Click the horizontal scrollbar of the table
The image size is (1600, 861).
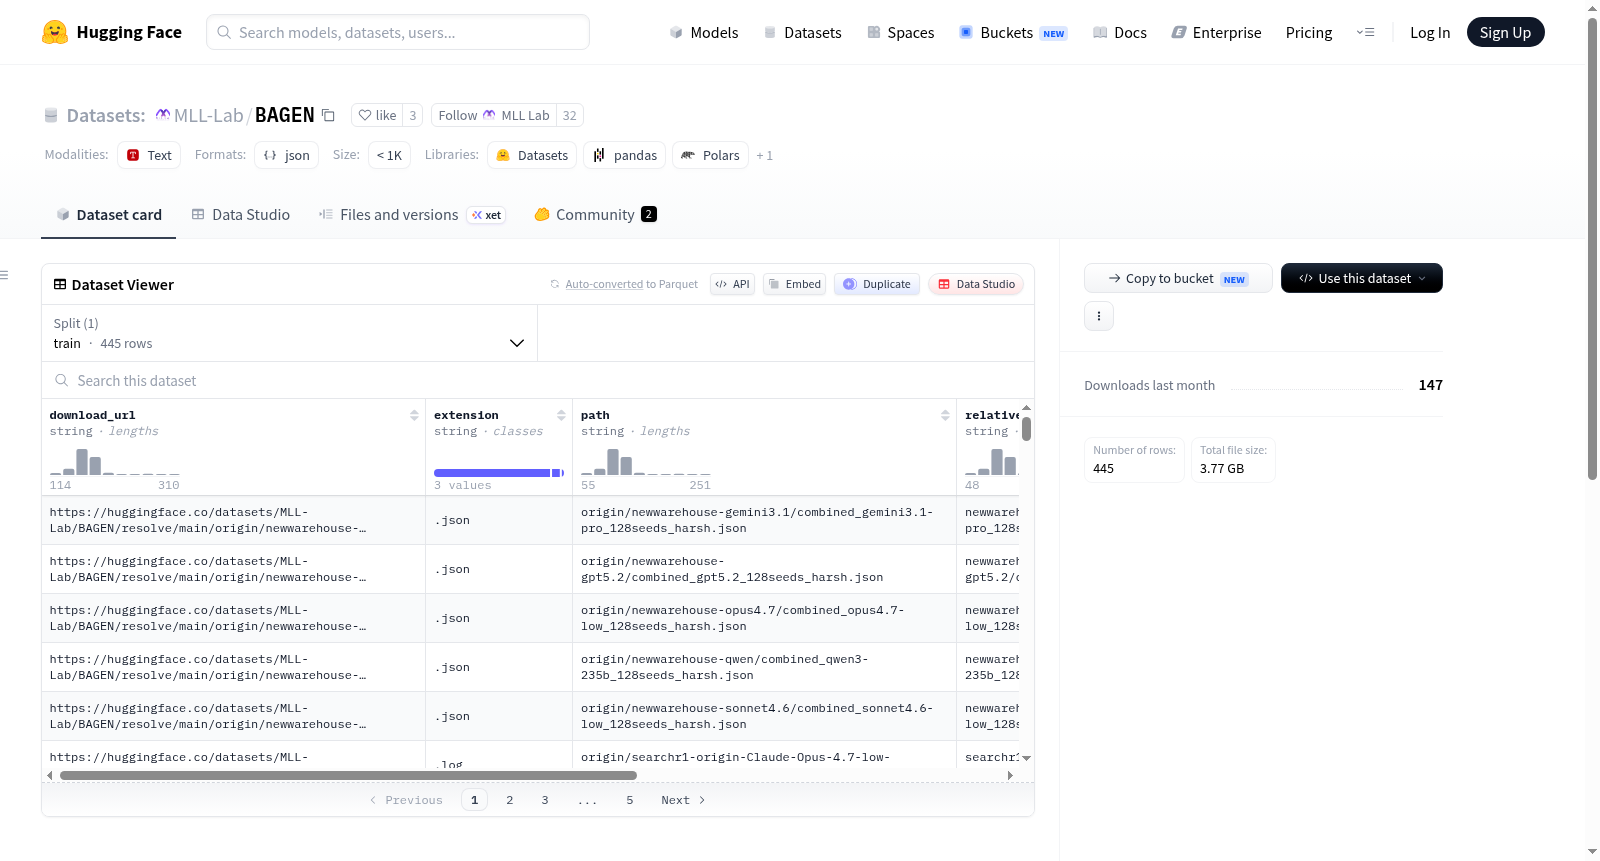click(348, 775)
